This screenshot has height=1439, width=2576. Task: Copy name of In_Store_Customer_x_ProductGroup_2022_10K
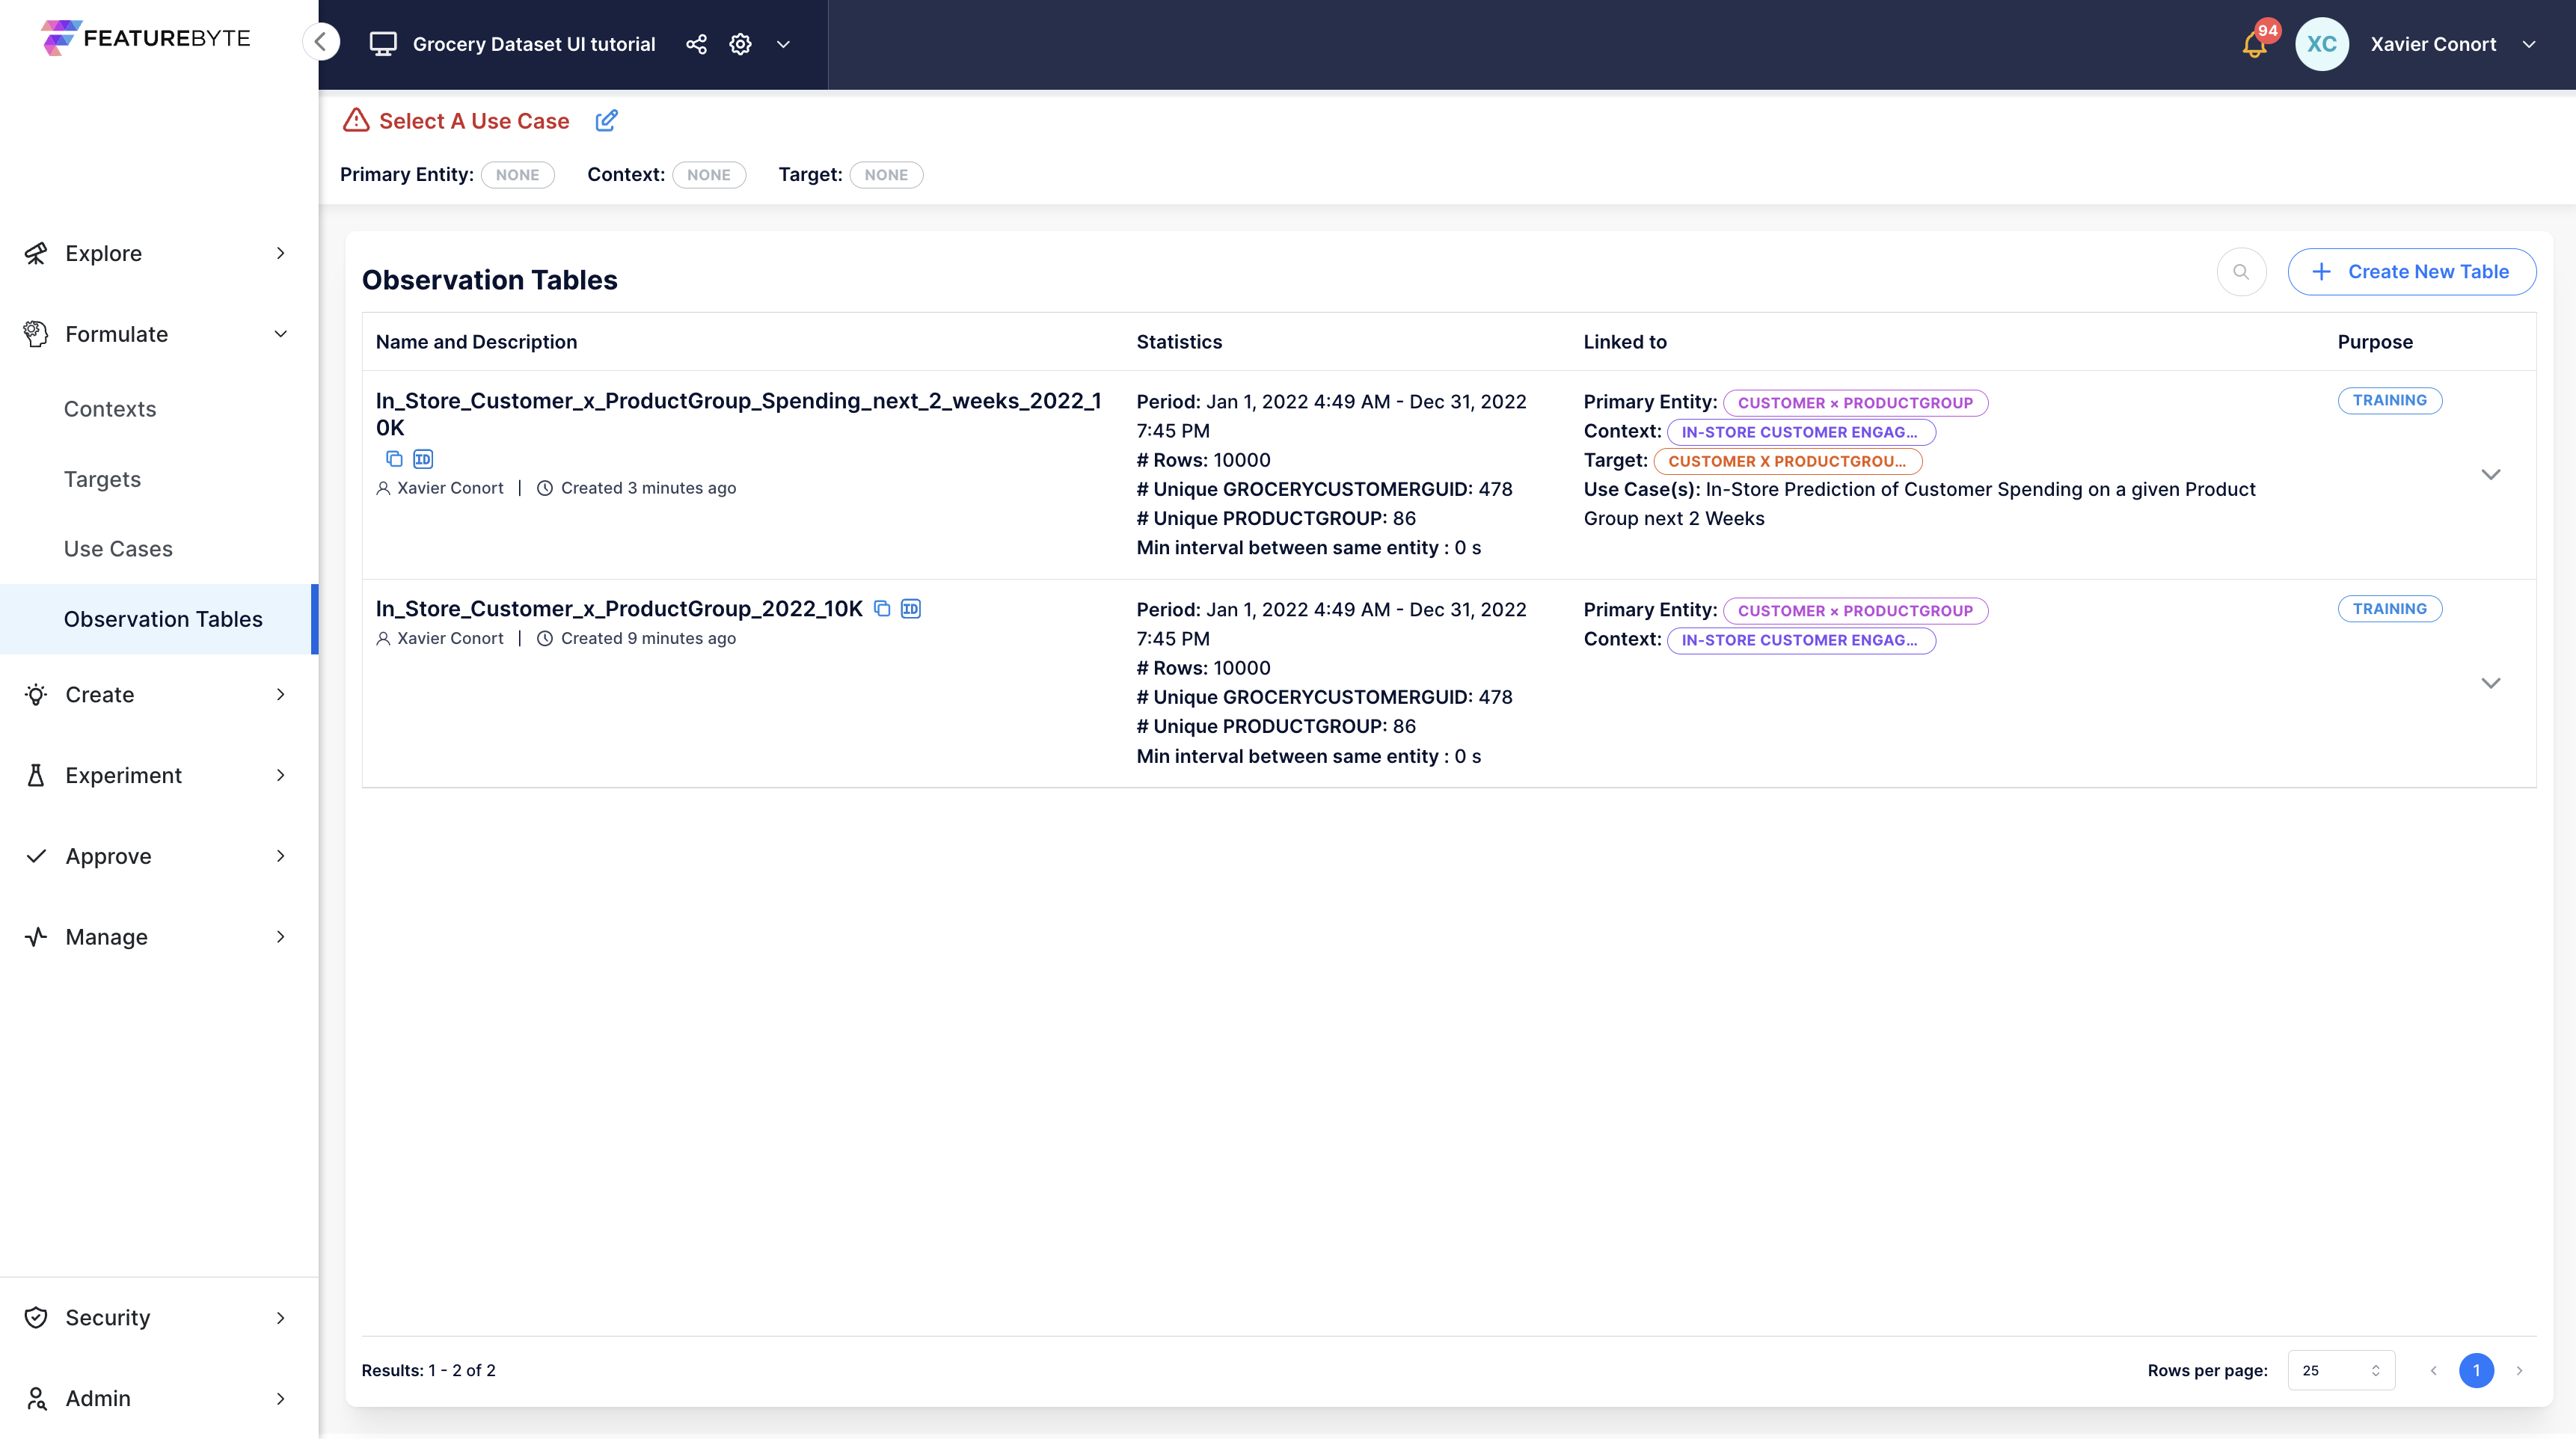[x=882, y=609]
